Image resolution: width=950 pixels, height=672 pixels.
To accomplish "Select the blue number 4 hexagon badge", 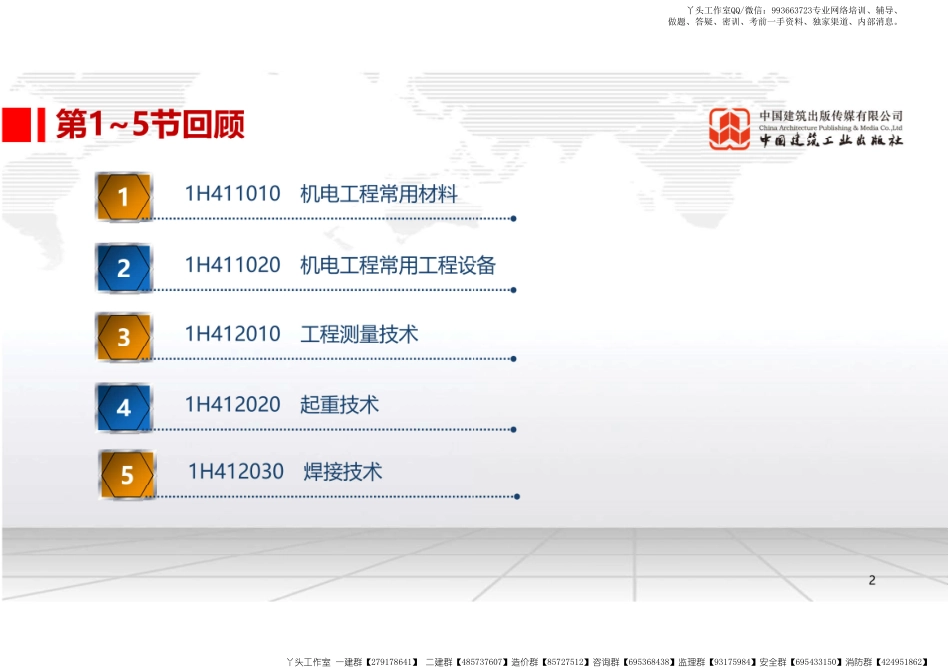I will pos(124,408).
